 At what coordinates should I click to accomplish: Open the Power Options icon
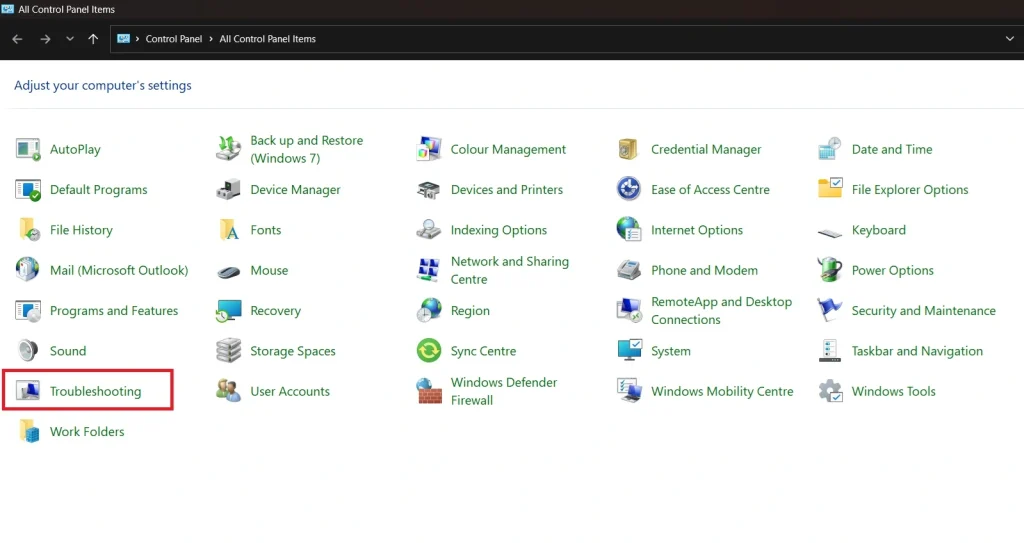[x=830, y=270]
